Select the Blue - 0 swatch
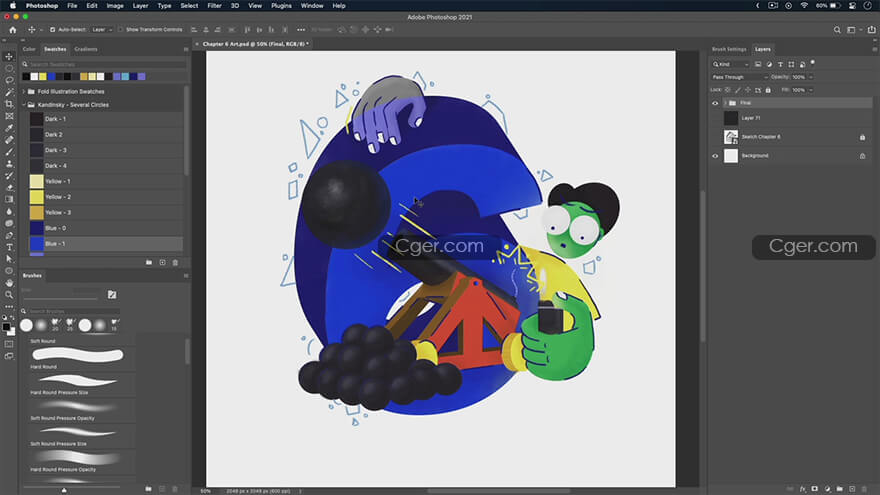 [x=106, y=228]
